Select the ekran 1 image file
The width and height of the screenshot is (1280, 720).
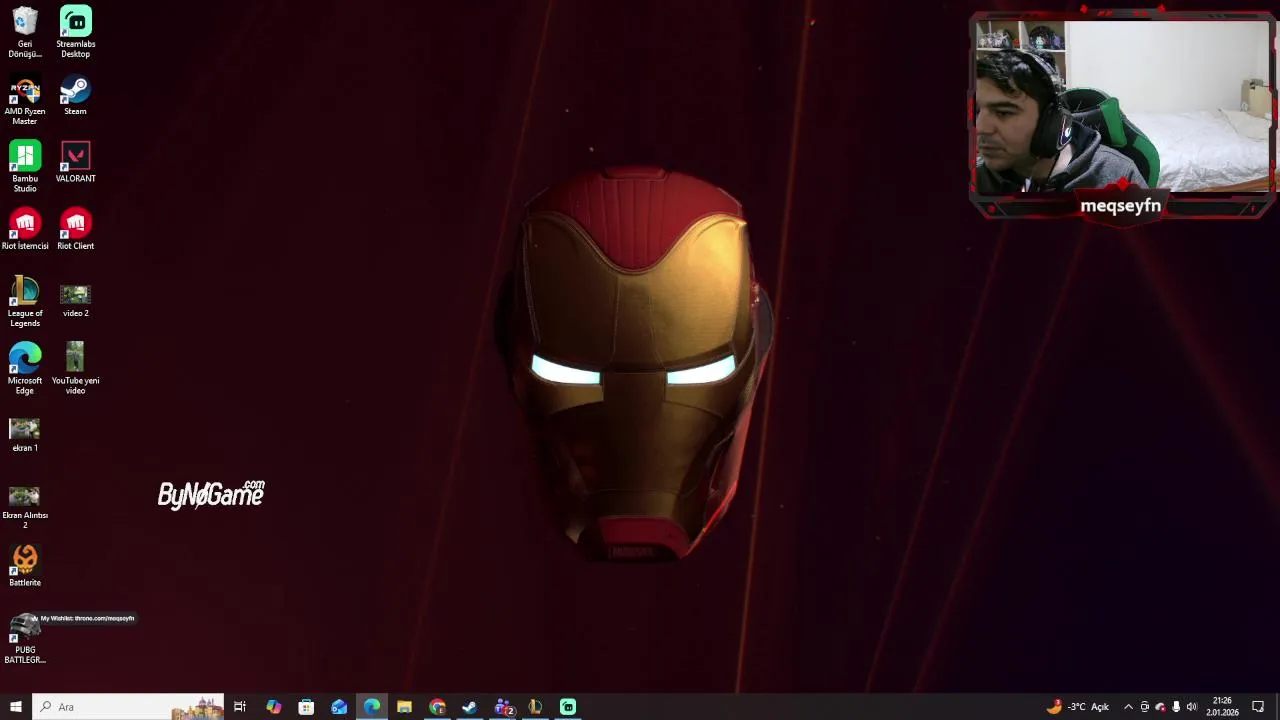pos(25,435)
